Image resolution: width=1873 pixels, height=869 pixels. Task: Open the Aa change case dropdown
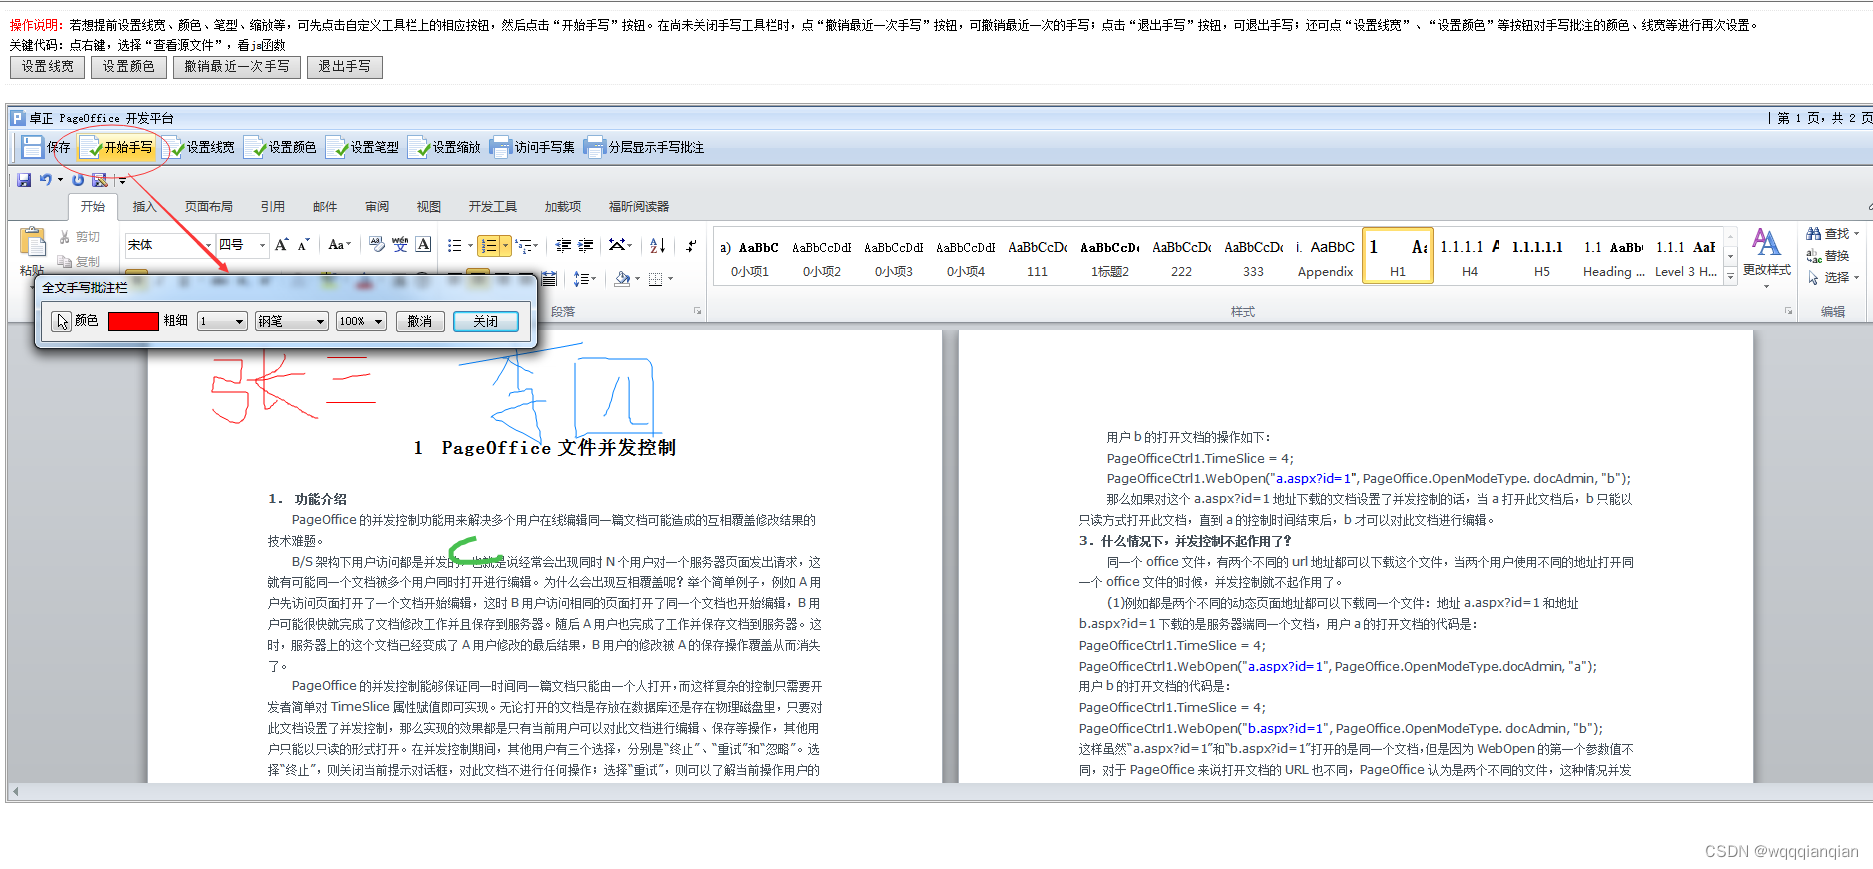[x=340, y=245]
